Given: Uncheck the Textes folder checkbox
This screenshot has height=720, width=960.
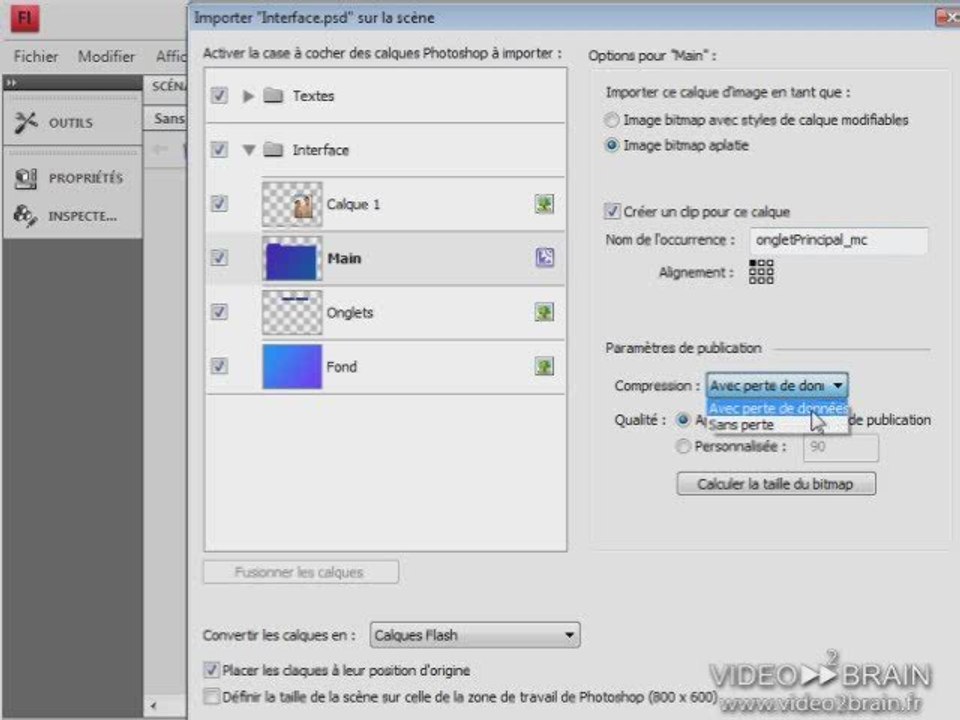Looking at the screenshot, I should point(219,96).
